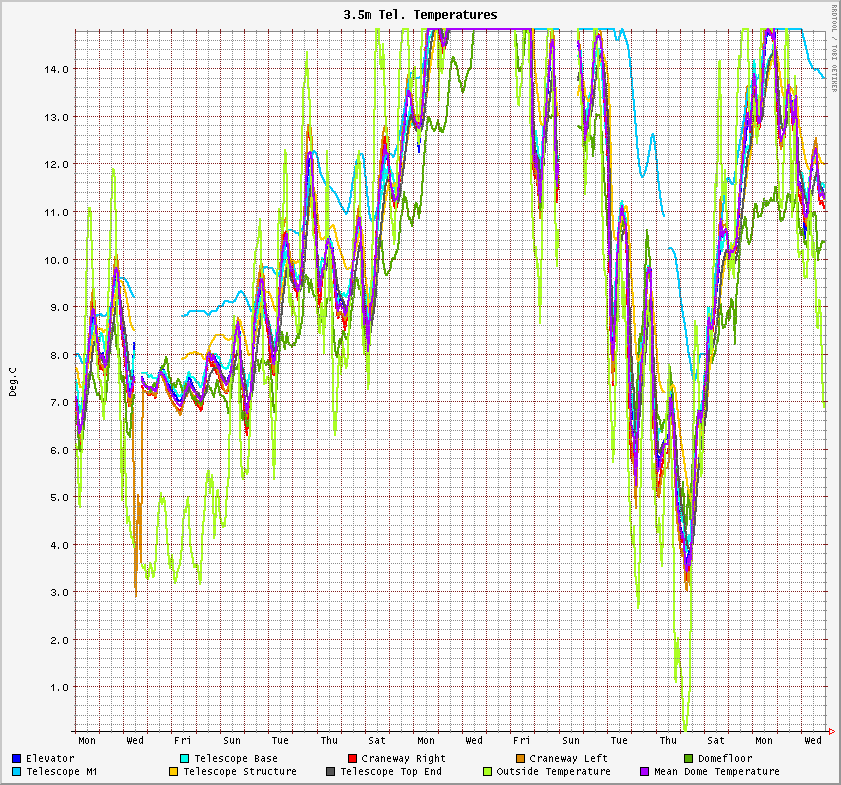Click the 4.0 y-axis tick label

tap(59, 545)
